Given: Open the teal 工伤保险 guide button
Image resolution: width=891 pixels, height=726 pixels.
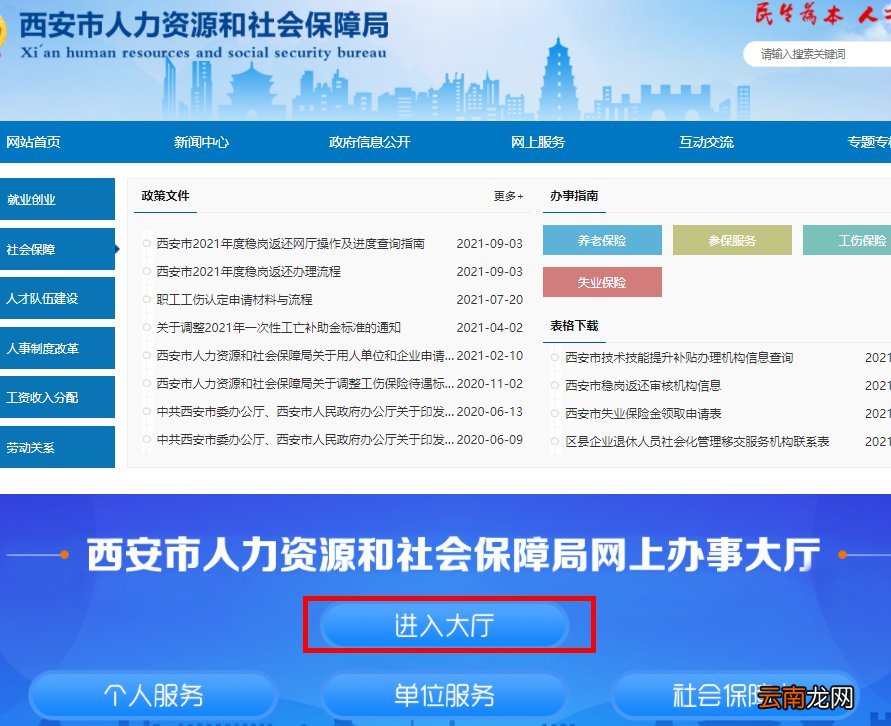Looking at the screenshot, I should (847, 240).
